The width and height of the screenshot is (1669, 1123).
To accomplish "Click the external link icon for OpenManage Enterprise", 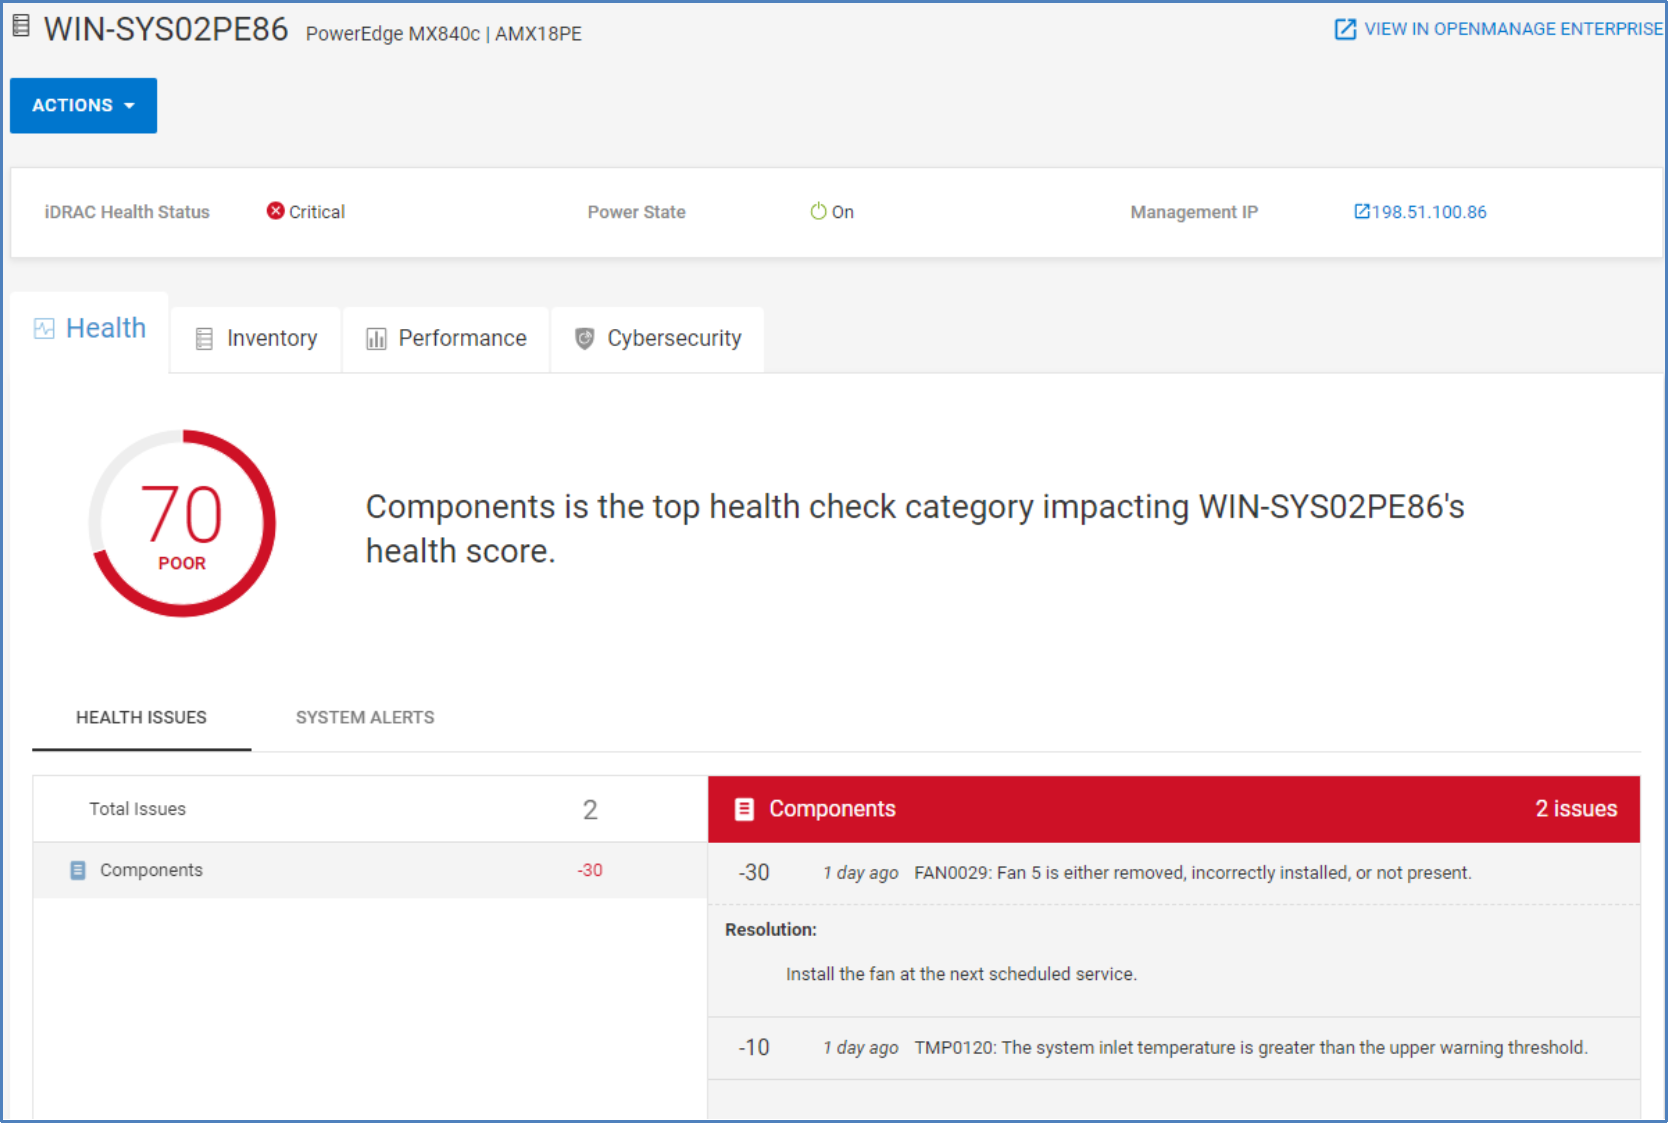I will 1346,29.
